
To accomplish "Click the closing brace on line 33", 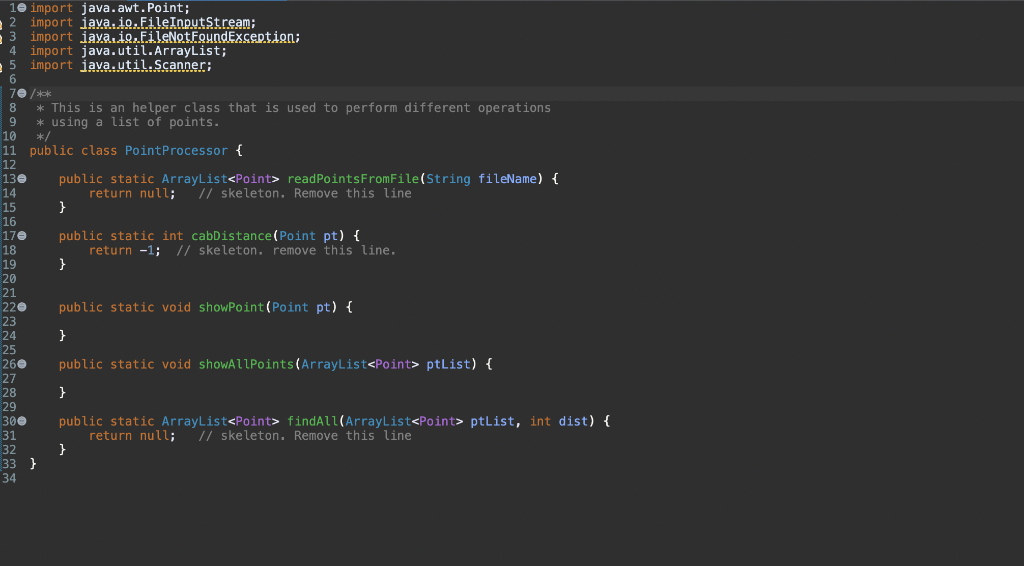I will coord(33,464).
